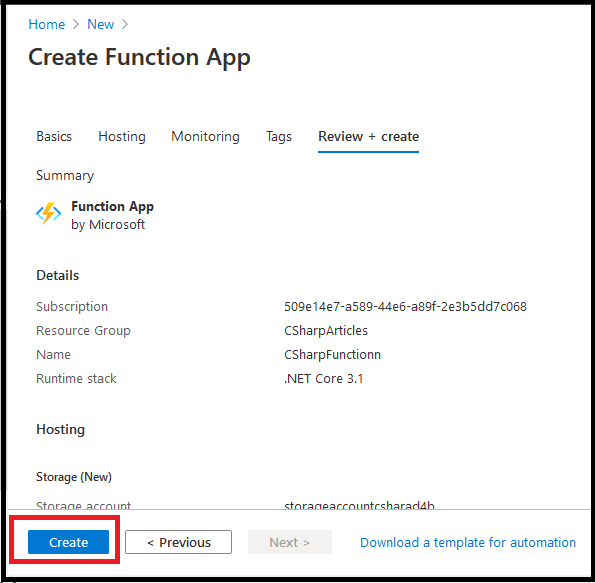Click the Subscription label
The width and height of the screenshot is (595, 583).
tap(72, 306)
